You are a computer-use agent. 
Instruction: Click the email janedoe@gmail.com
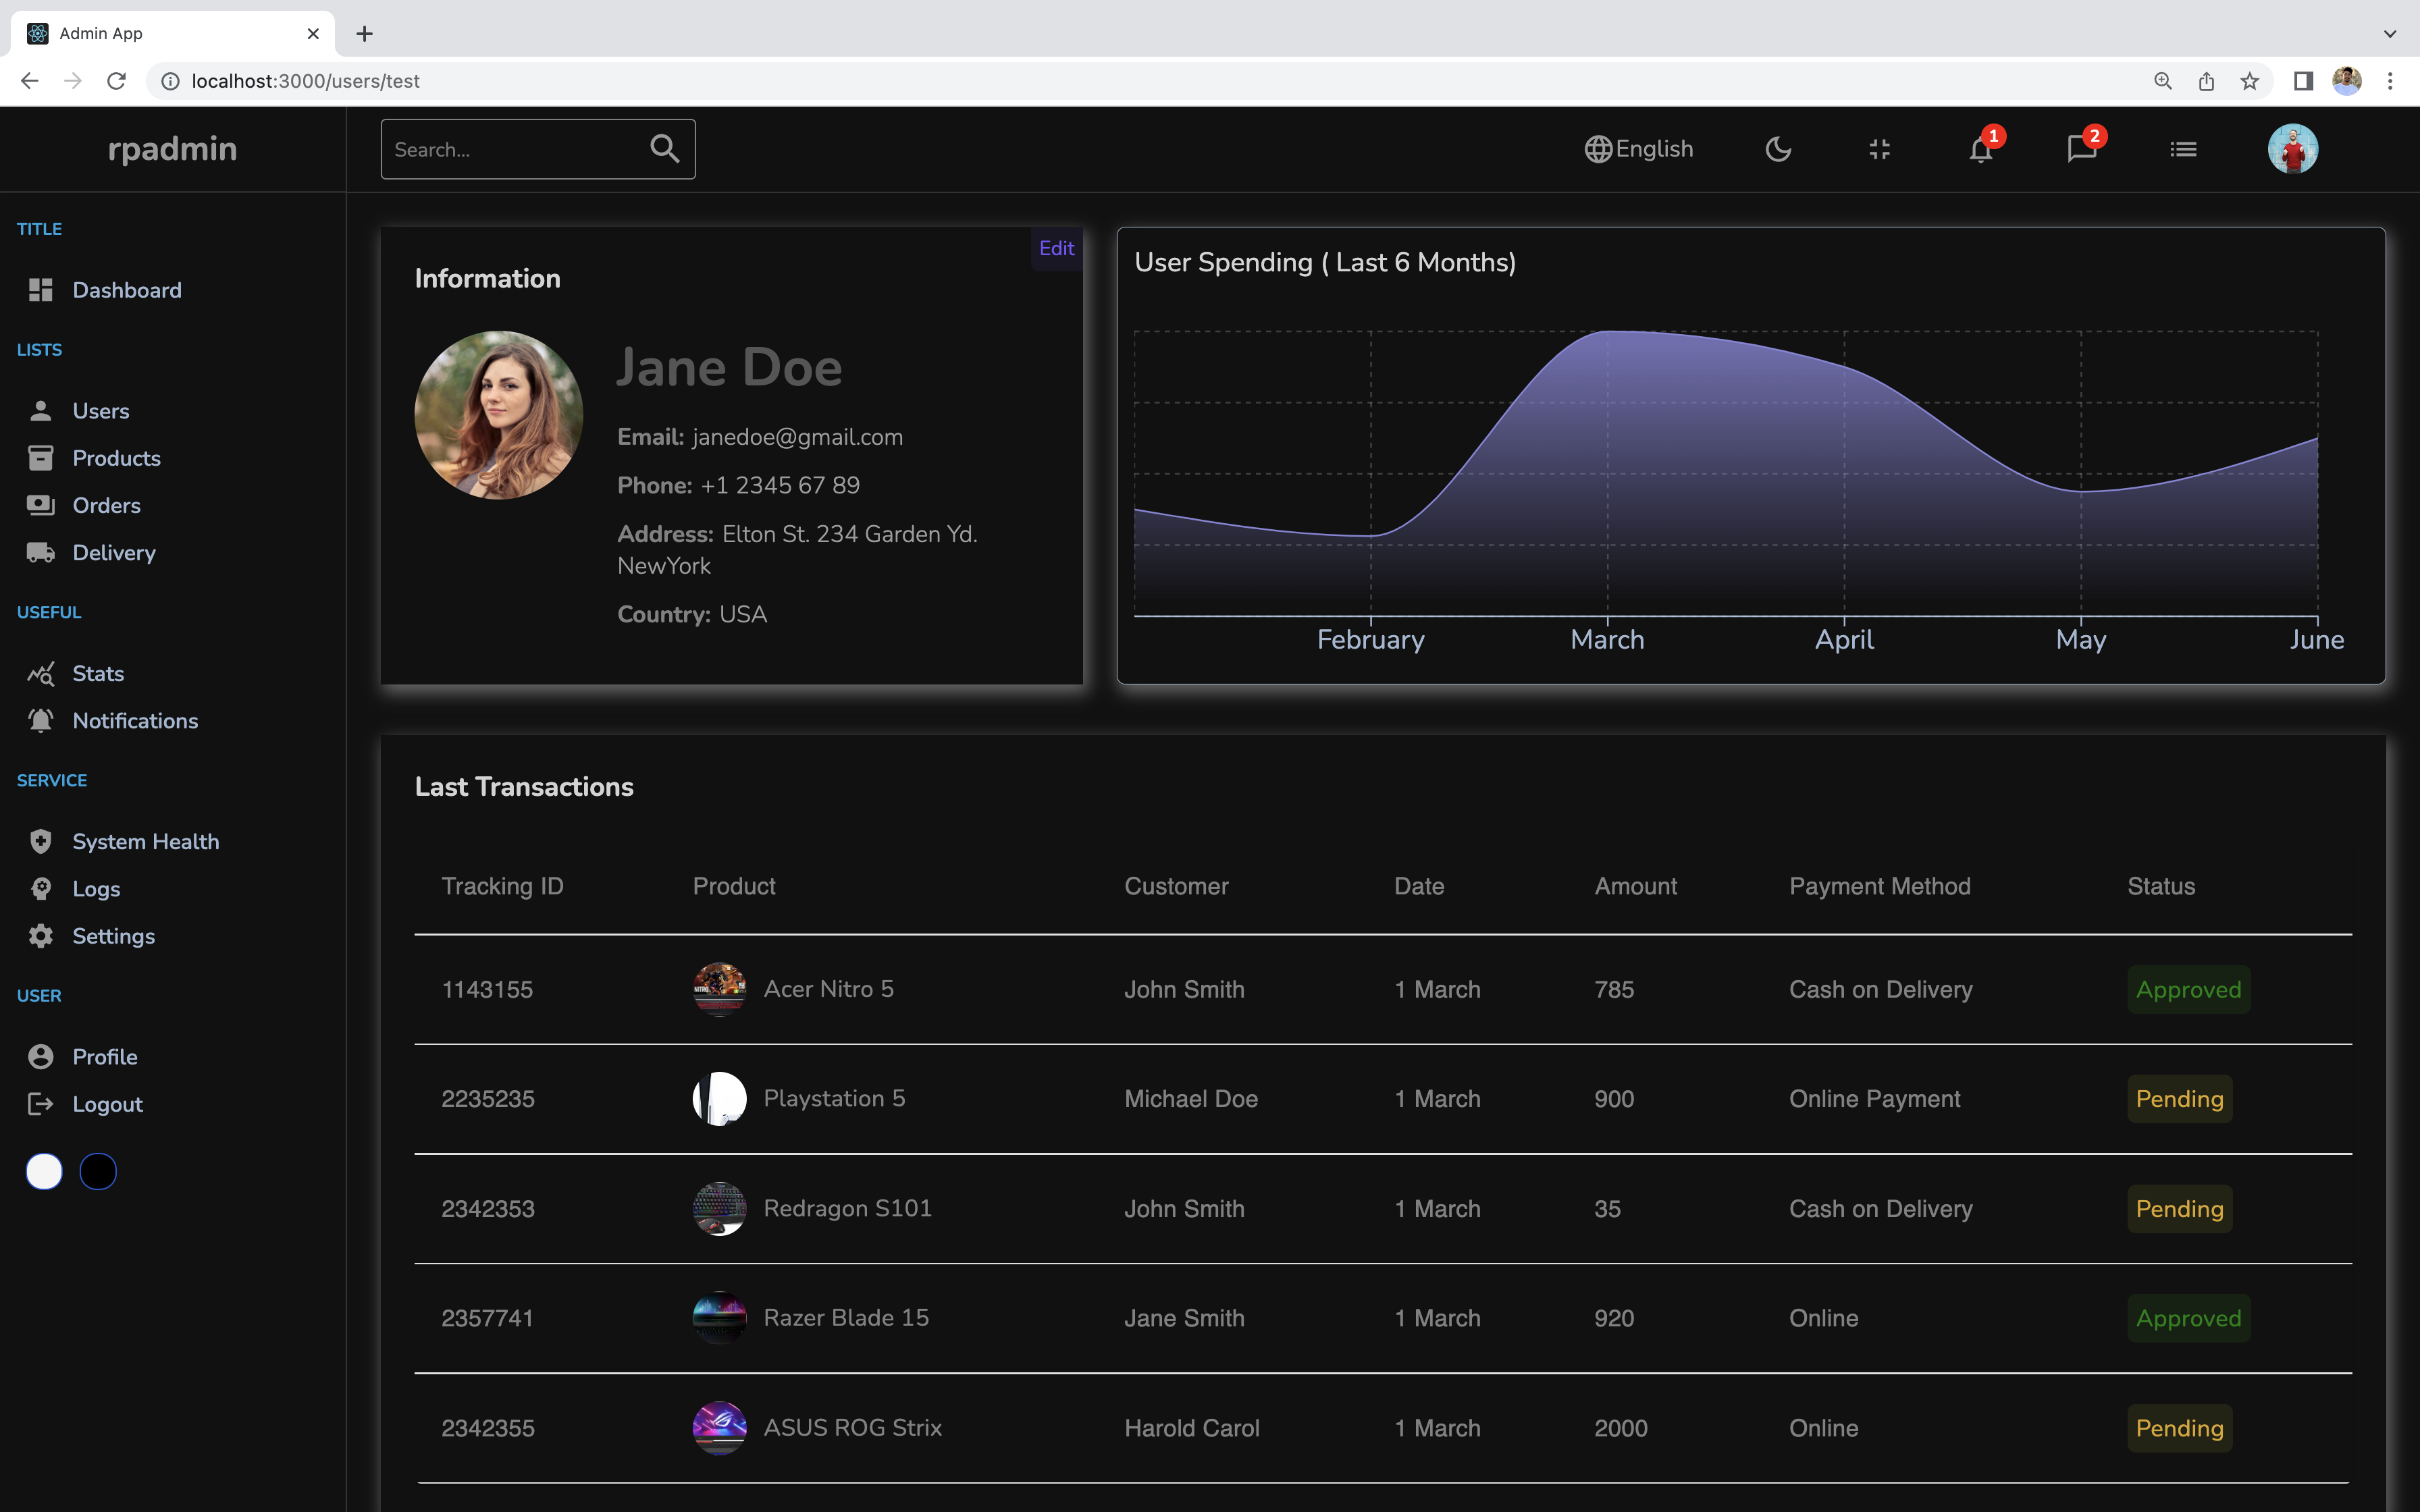coord(797,437)
